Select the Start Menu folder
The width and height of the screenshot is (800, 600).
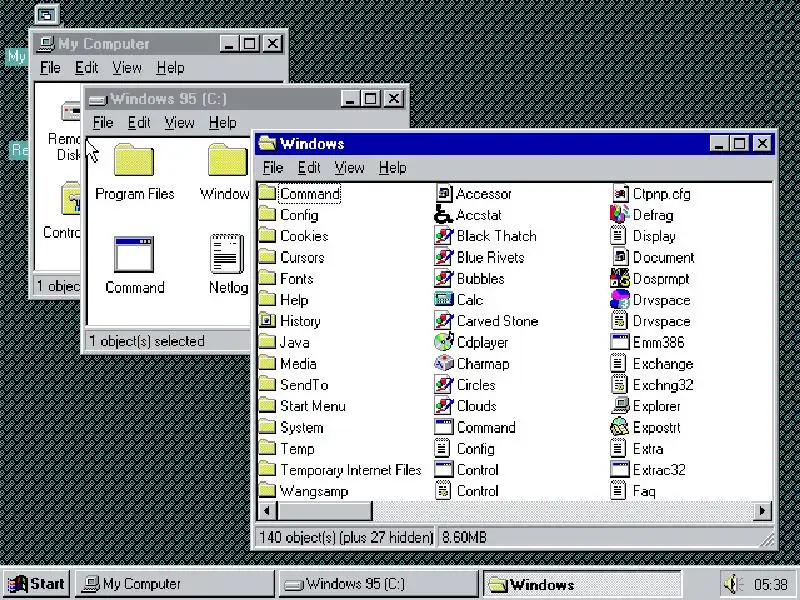click(x=267, y=406)
